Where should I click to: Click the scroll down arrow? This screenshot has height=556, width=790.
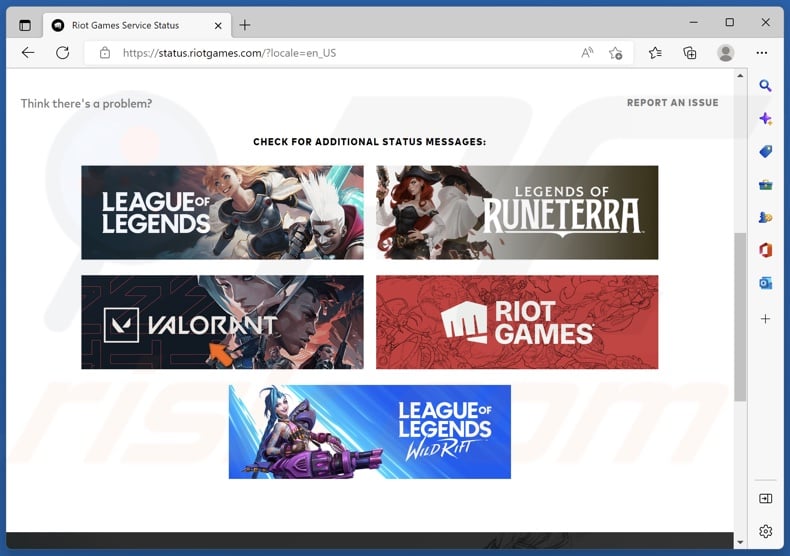740,542
